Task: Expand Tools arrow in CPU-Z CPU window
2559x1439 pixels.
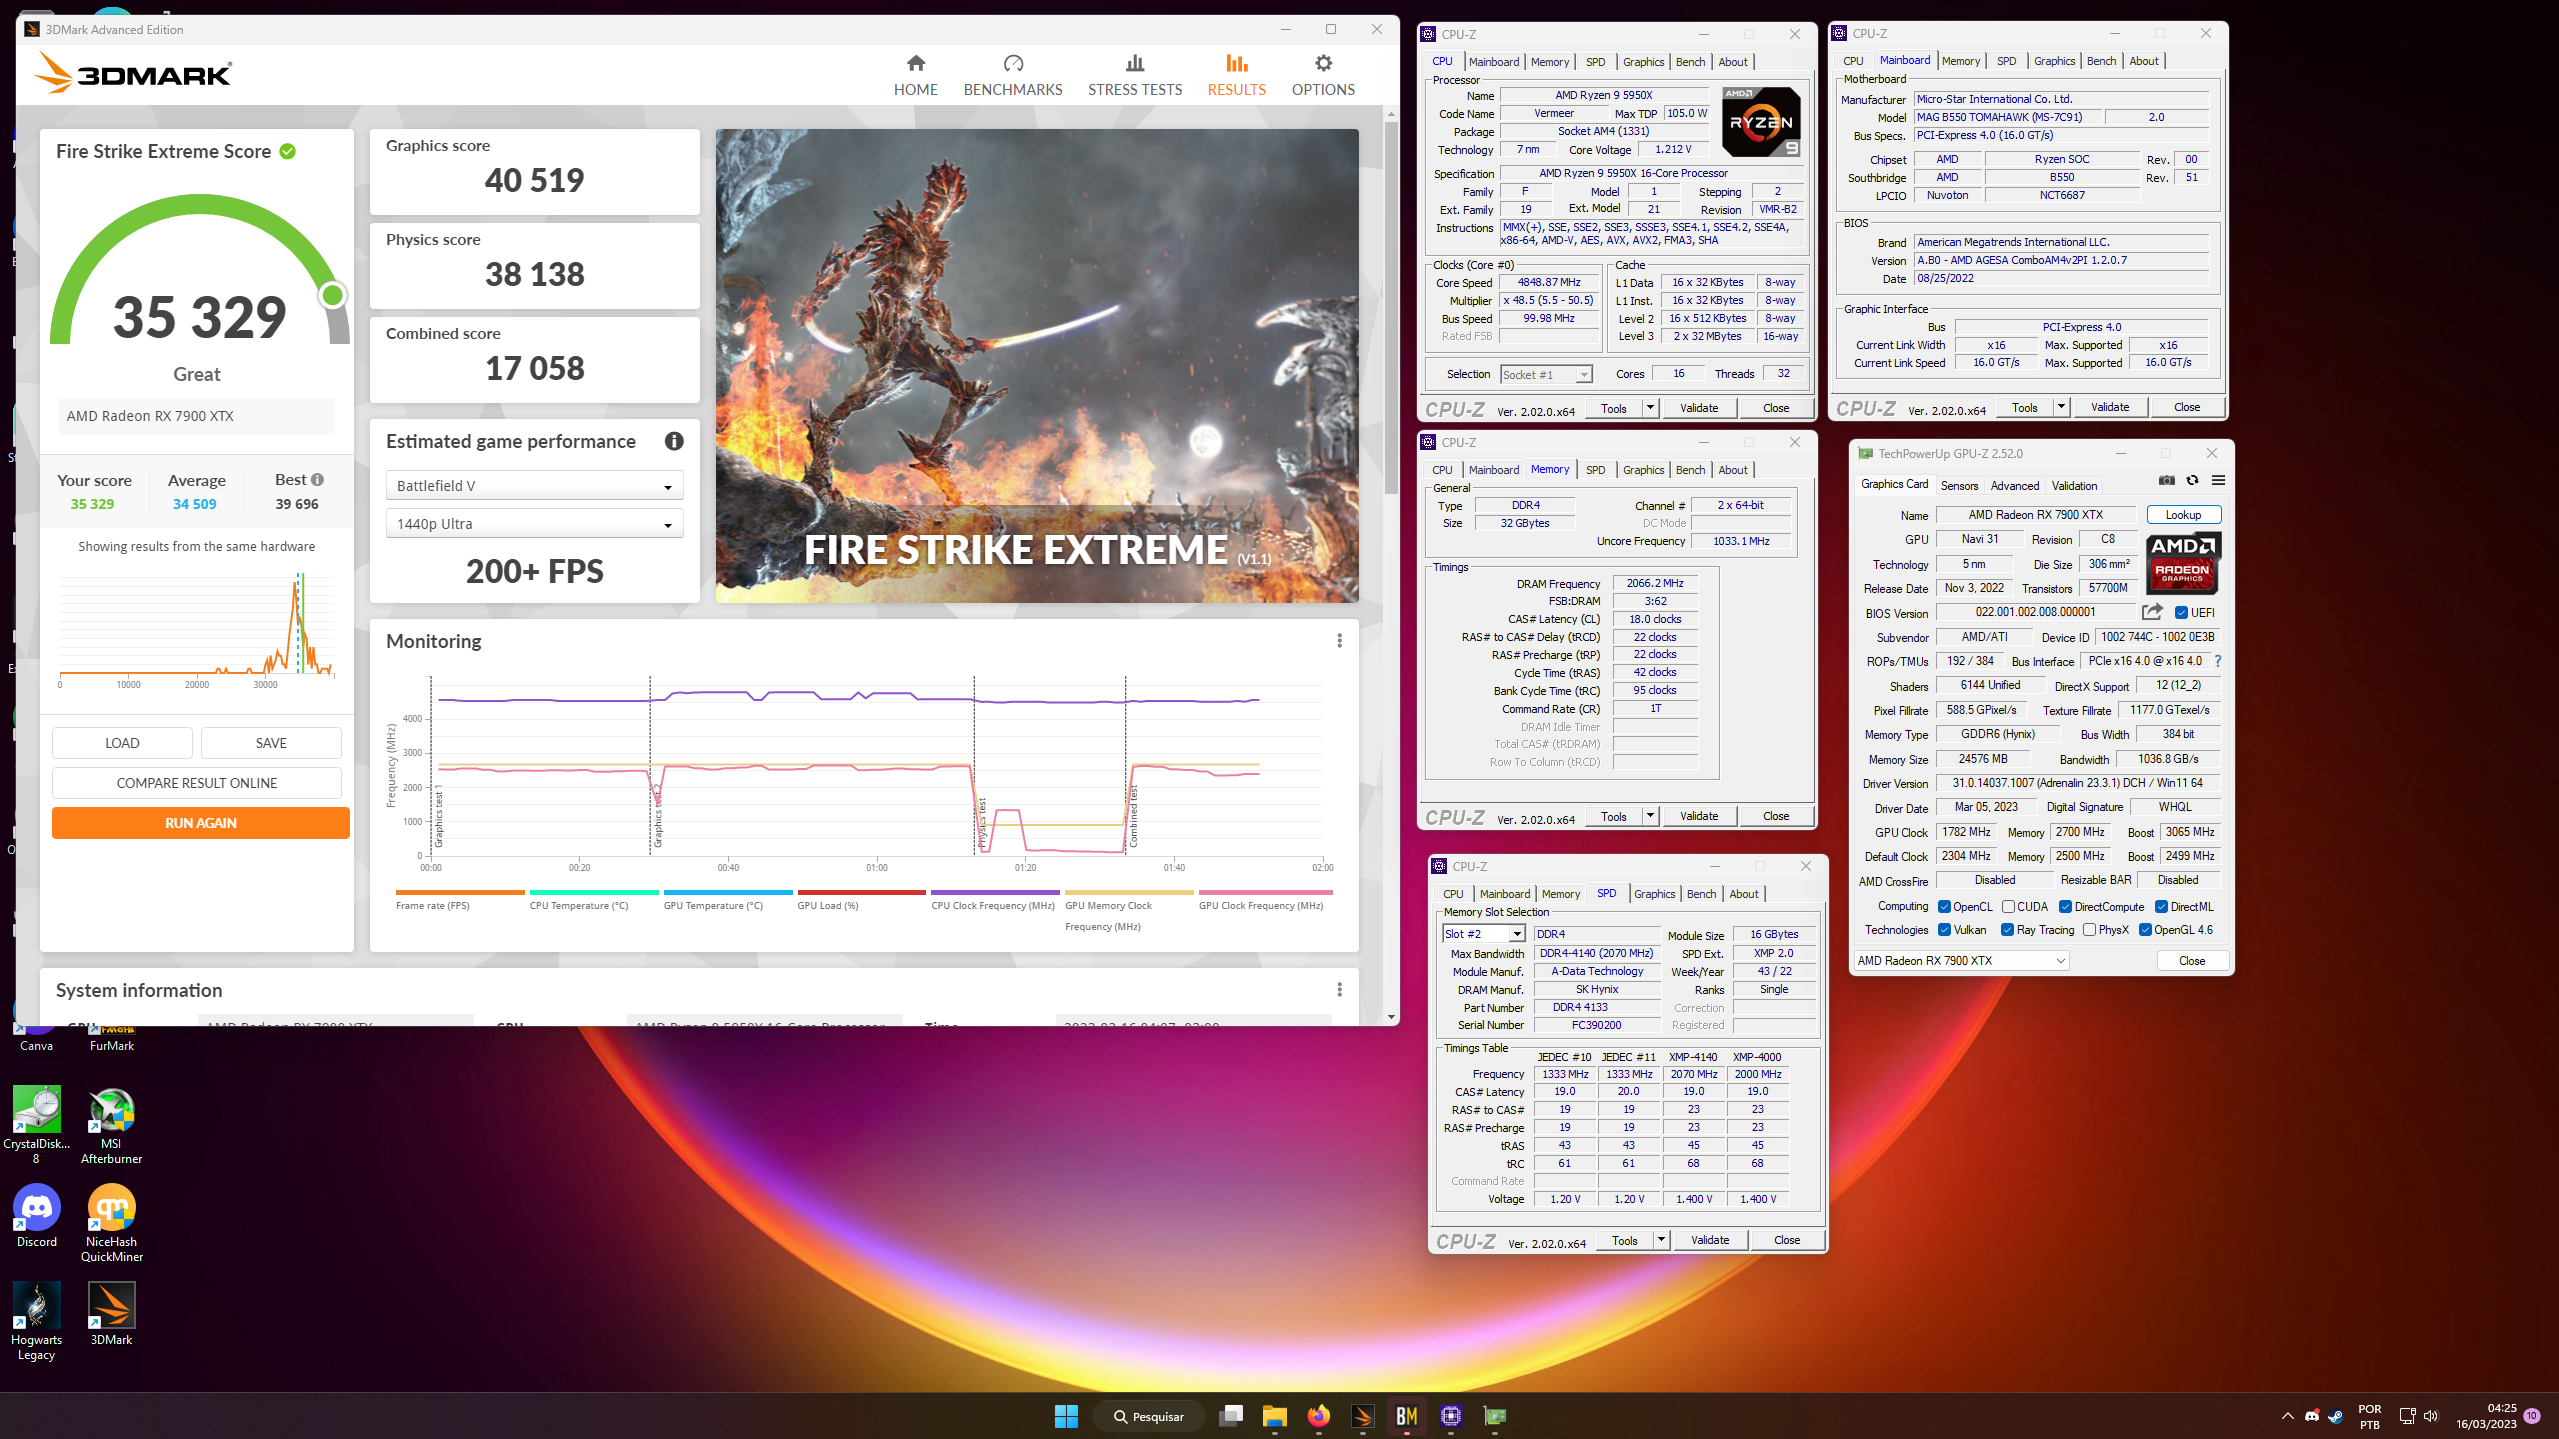Action: click(x=1650, y=408)
